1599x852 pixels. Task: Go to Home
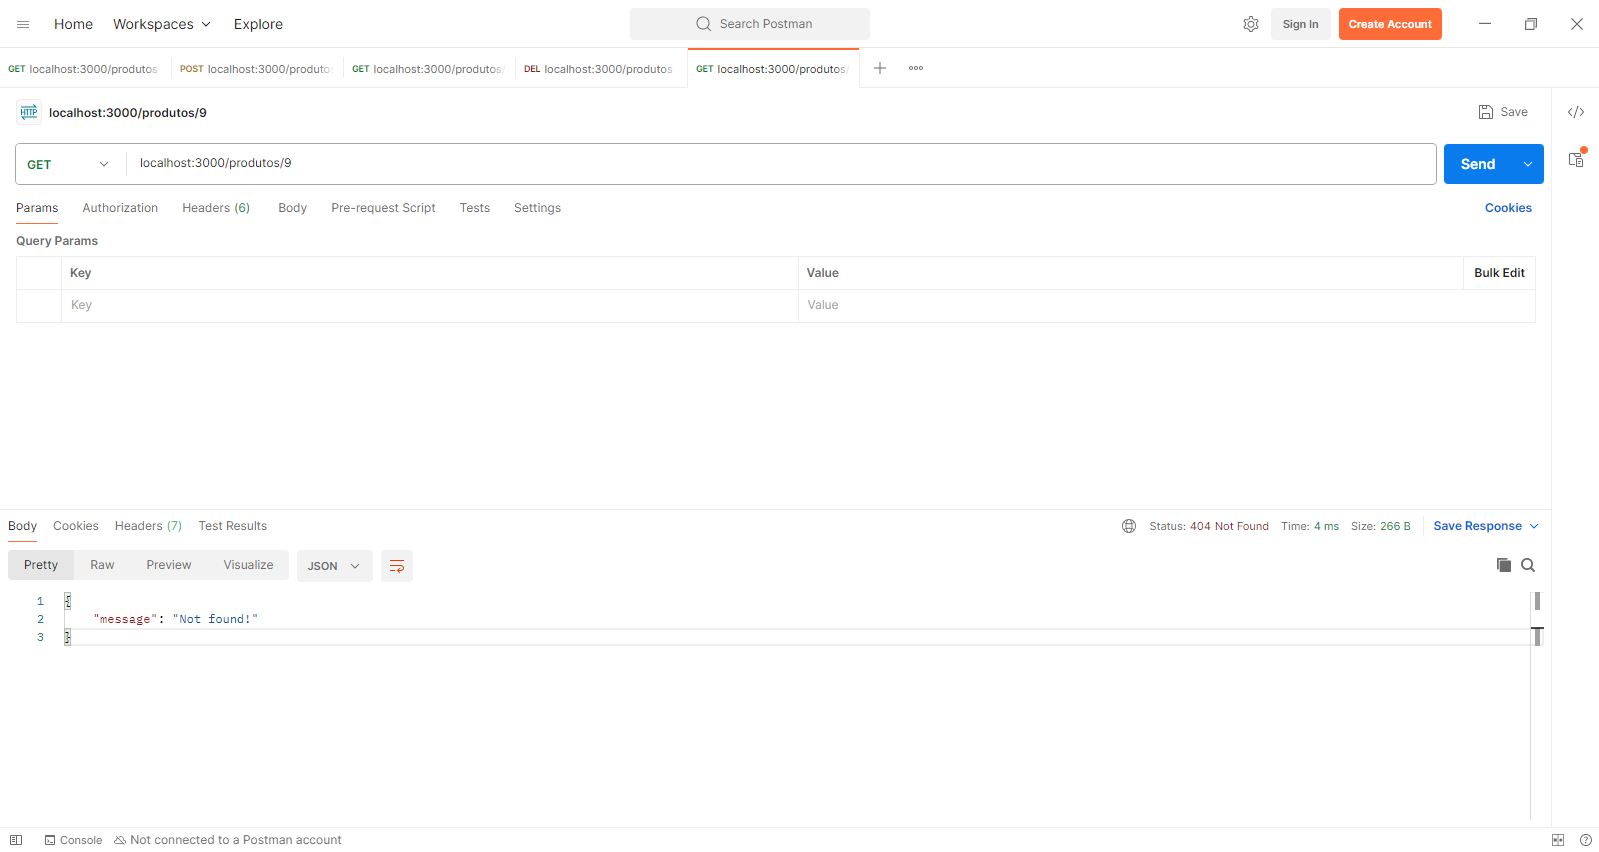pos(73,24)
